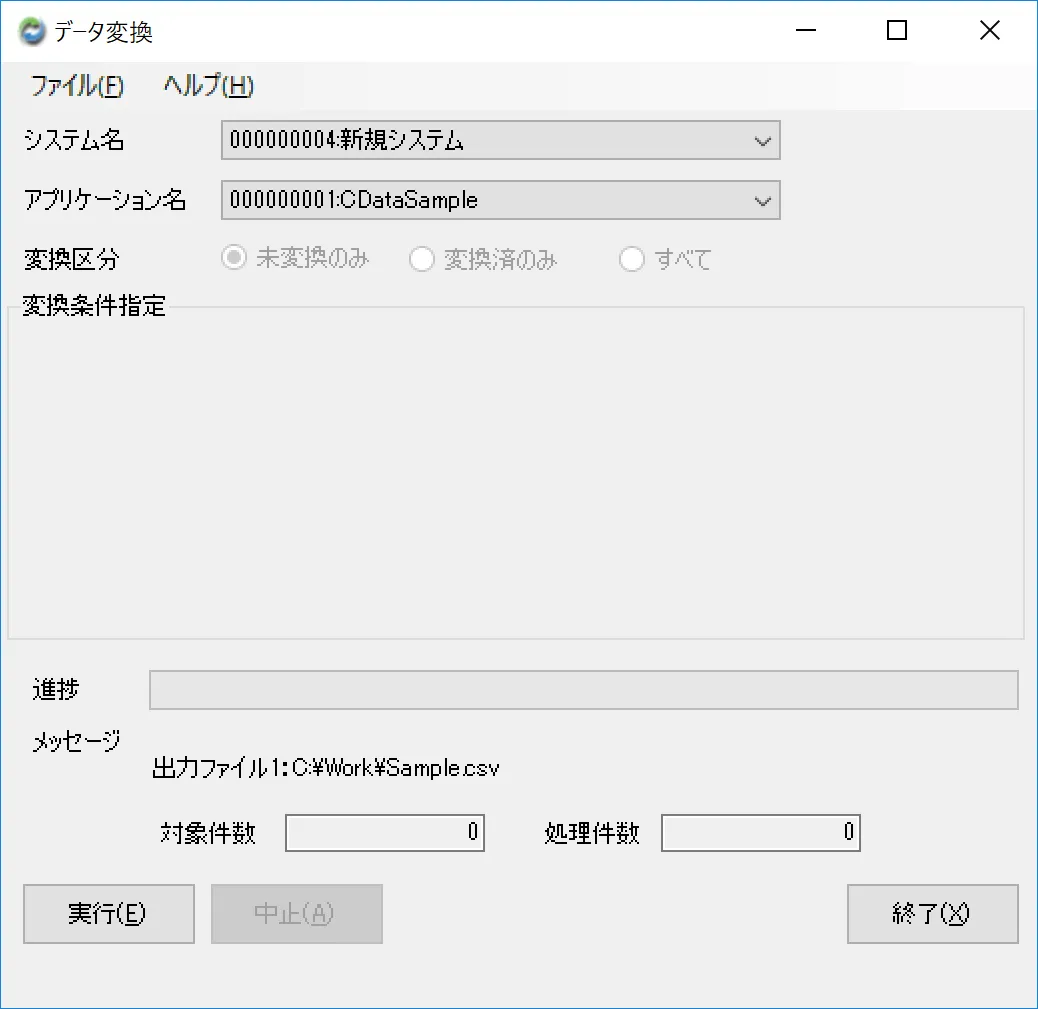Click the 実行(E) button to start conversion
The height and width of the screenshot is (1009, 1038).
[x=108, y=913]
